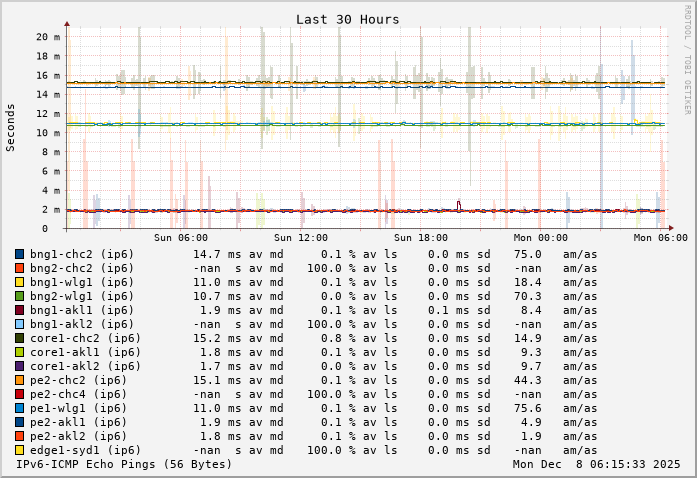Viewport: 697px width, 478px height.
Task: Select the bng1-wlg1 (ip6) legend label
Action: pos(82,282)
